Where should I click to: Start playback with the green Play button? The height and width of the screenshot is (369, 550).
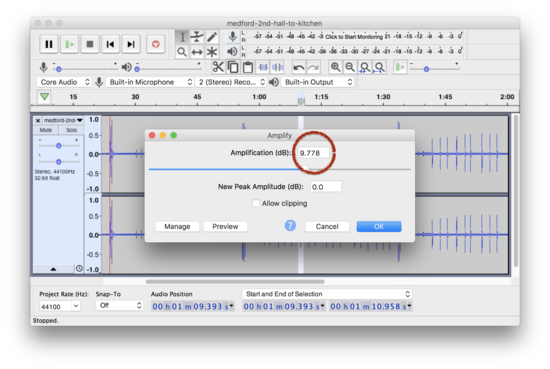tap(69, 44)
